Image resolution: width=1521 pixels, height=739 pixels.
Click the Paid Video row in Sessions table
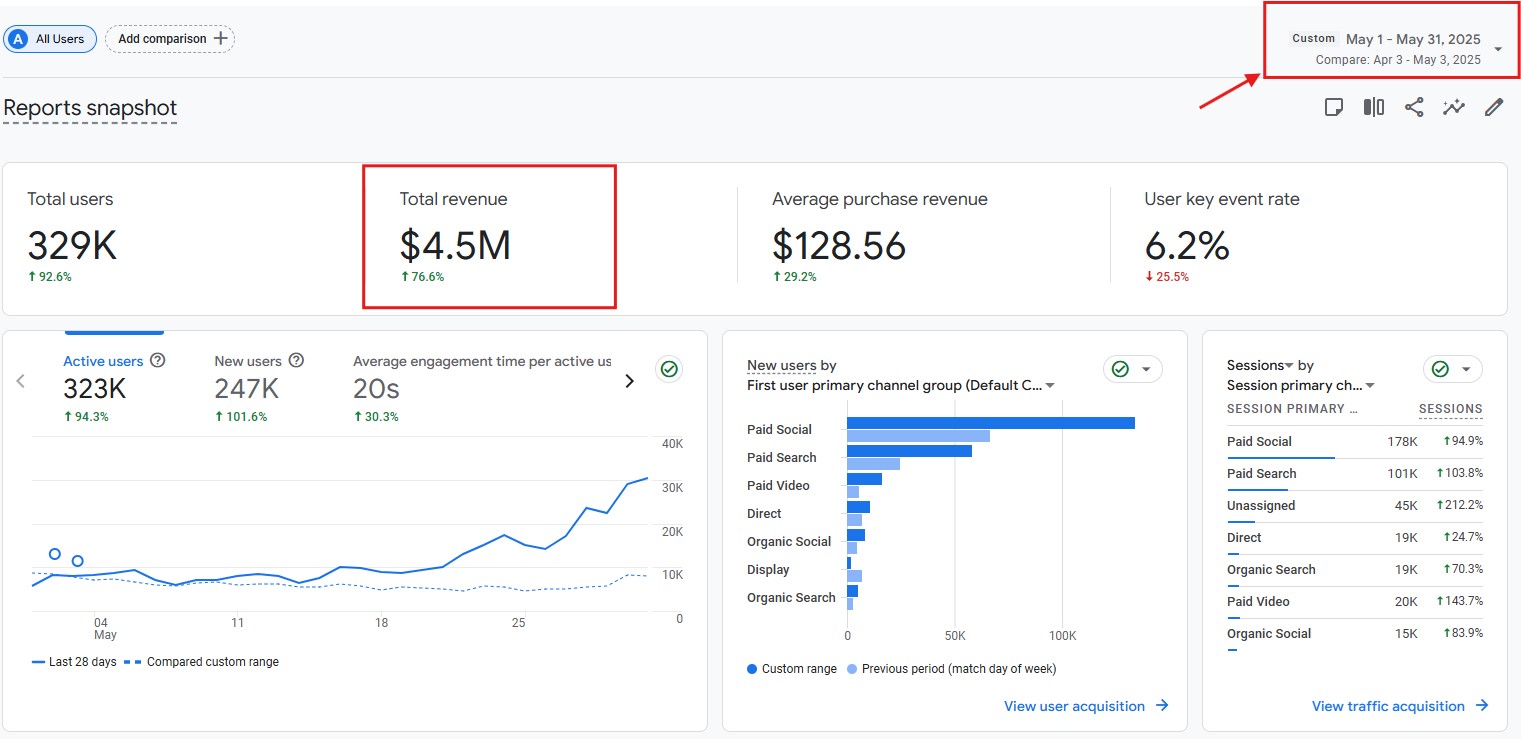tap(1355, 602)
